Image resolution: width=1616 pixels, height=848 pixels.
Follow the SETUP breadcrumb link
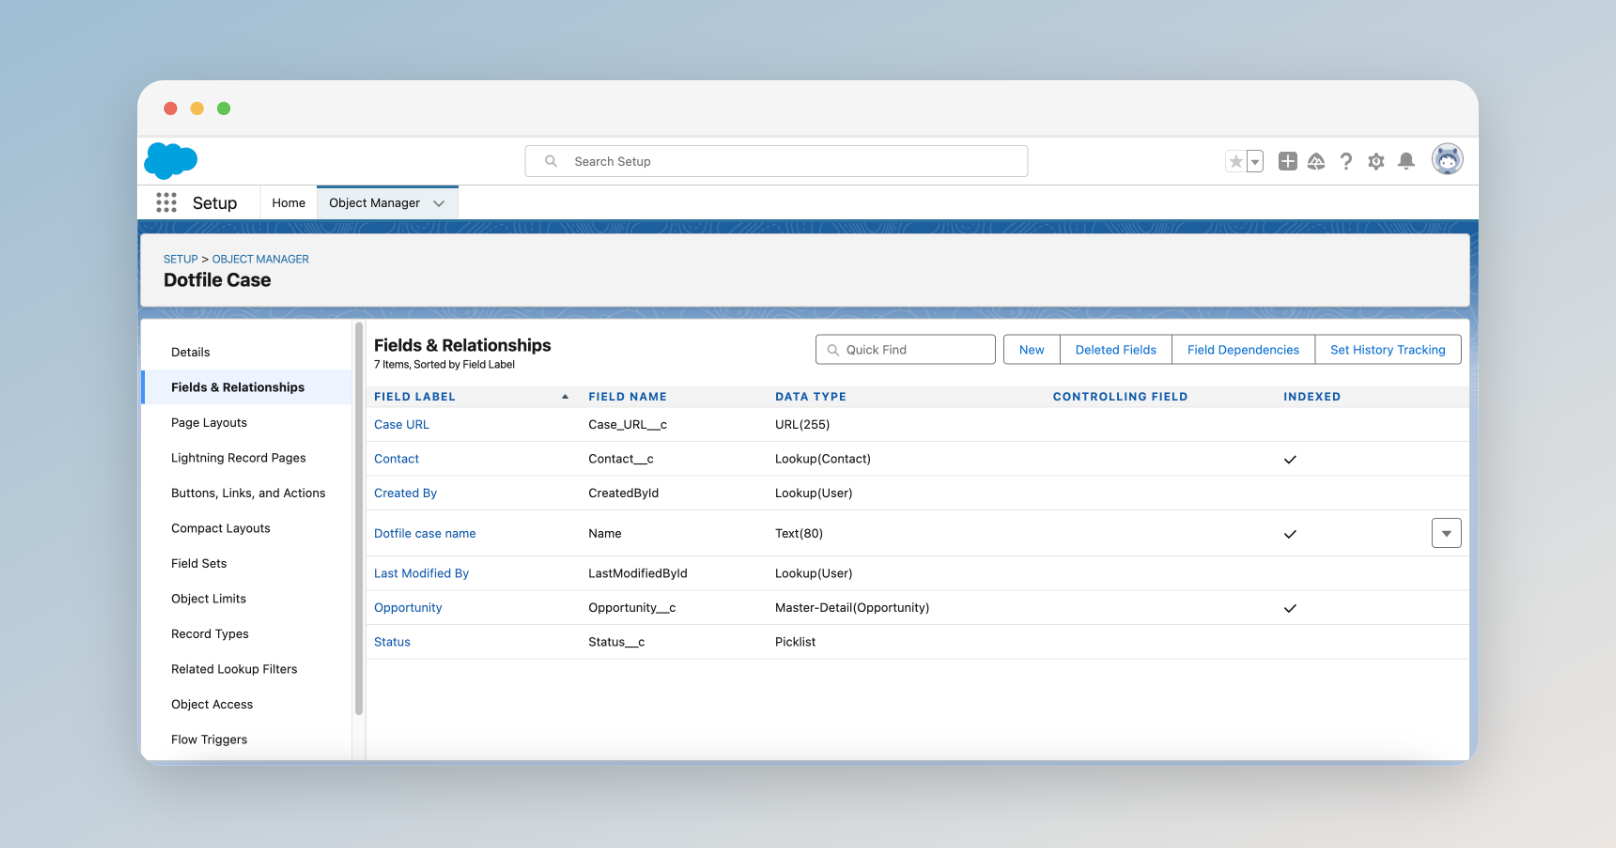coord(180,259)
